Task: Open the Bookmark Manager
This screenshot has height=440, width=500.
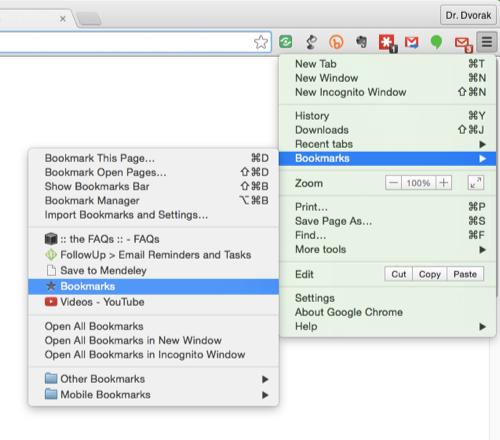Action: click(x=153, y=201)
